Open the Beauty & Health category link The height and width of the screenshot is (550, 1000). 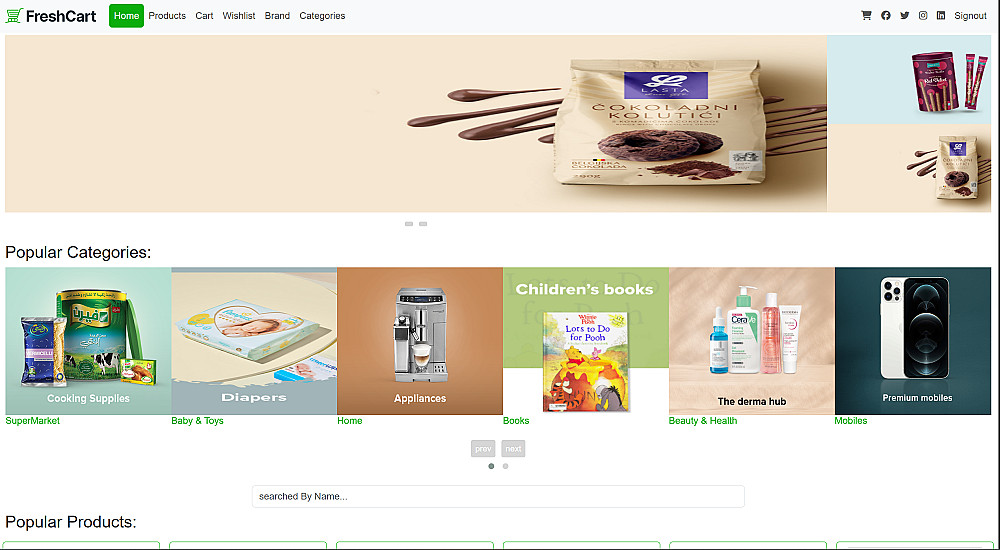point(703,420)
